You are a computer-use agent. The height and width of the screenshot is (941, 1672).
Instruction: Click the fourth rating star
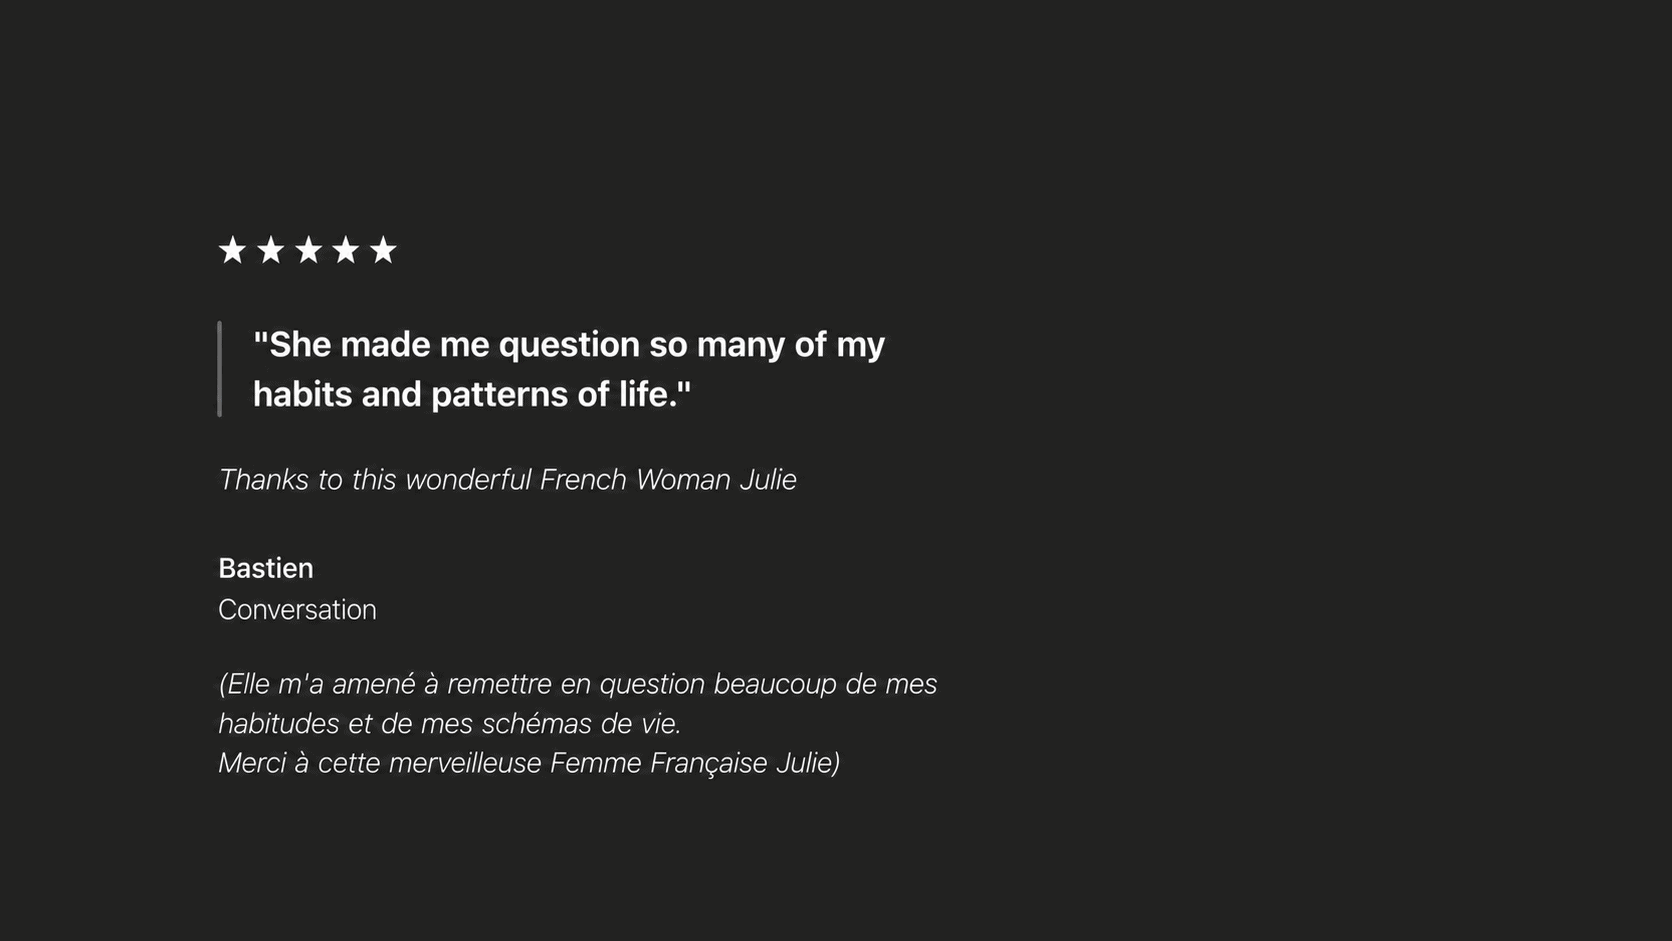pyautogui.click(x=345, y=250)
